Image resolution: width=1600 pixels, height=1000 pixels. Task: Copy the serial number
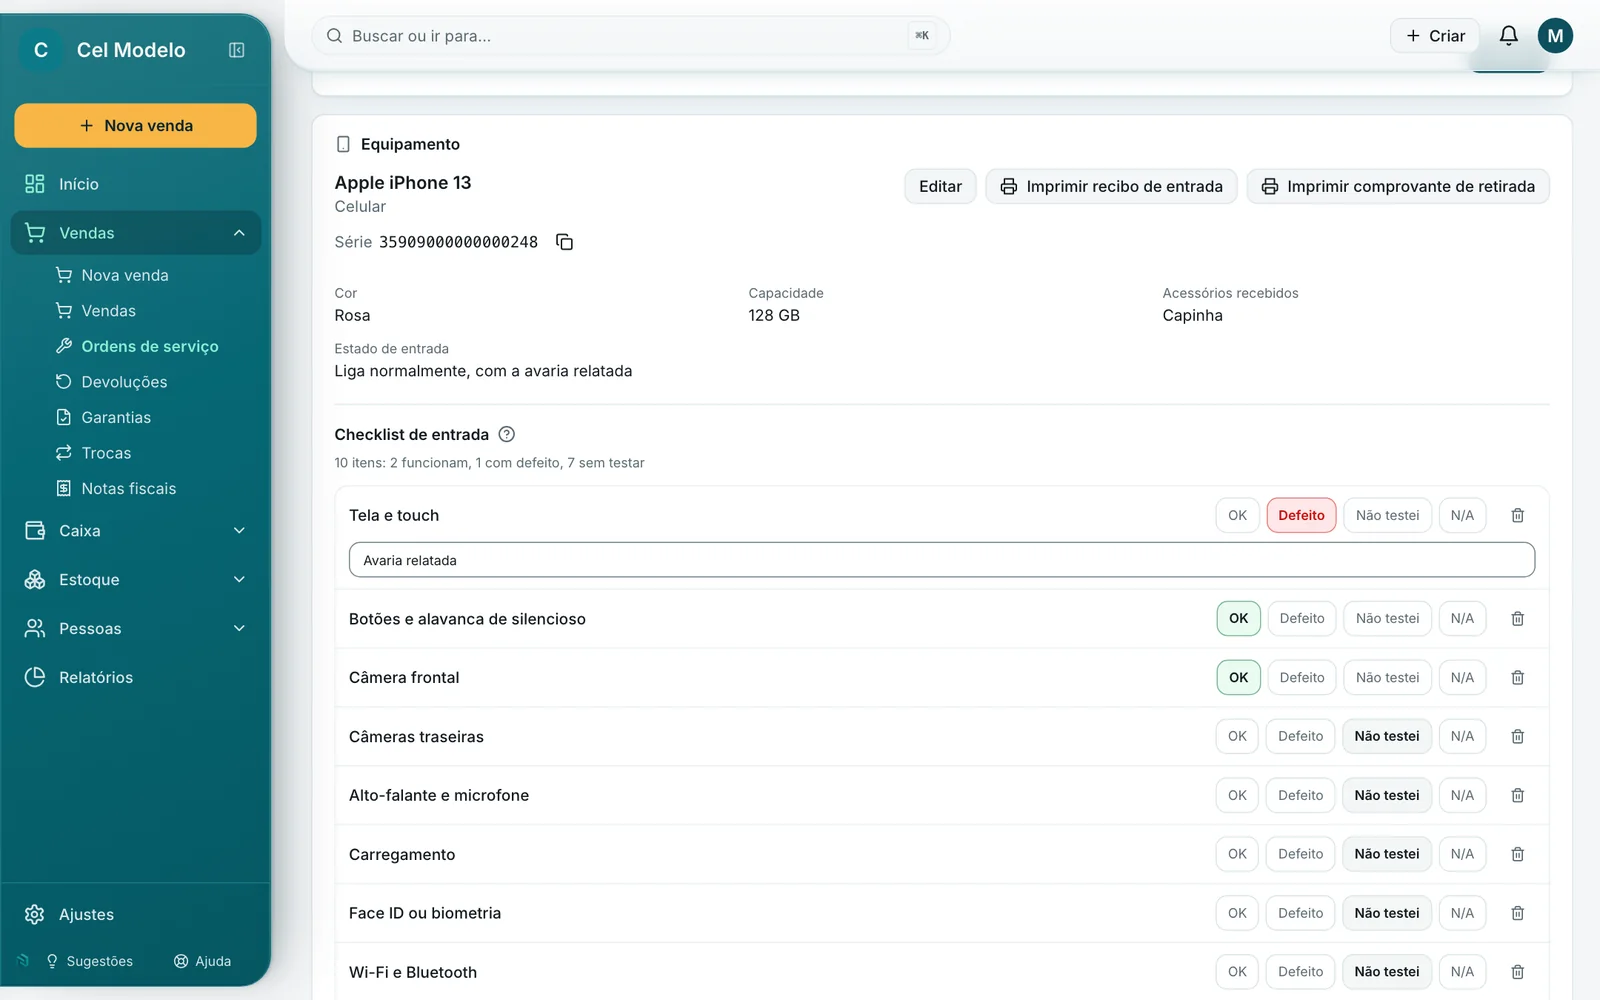564,242
